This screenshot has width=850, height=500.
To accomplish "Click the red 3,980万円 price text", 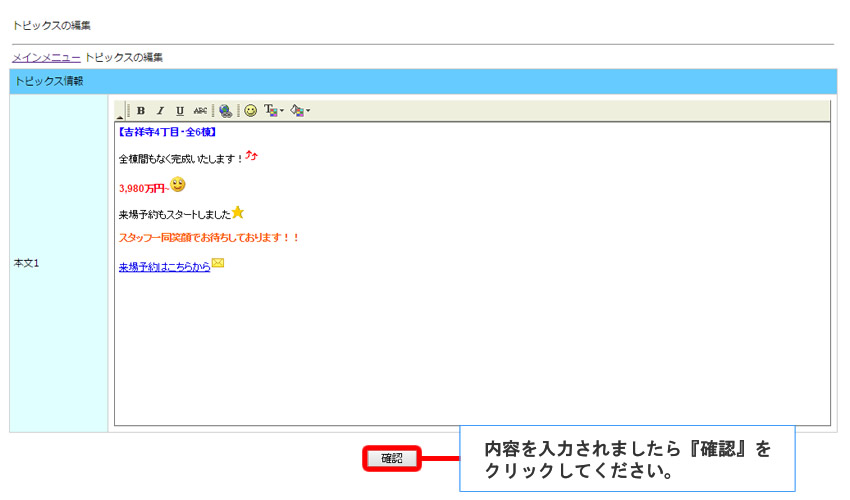I will click(144, 189).
